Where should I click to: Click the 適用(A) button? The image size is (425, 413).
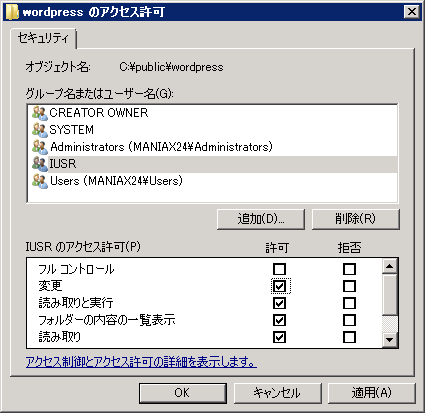[372, 393]
